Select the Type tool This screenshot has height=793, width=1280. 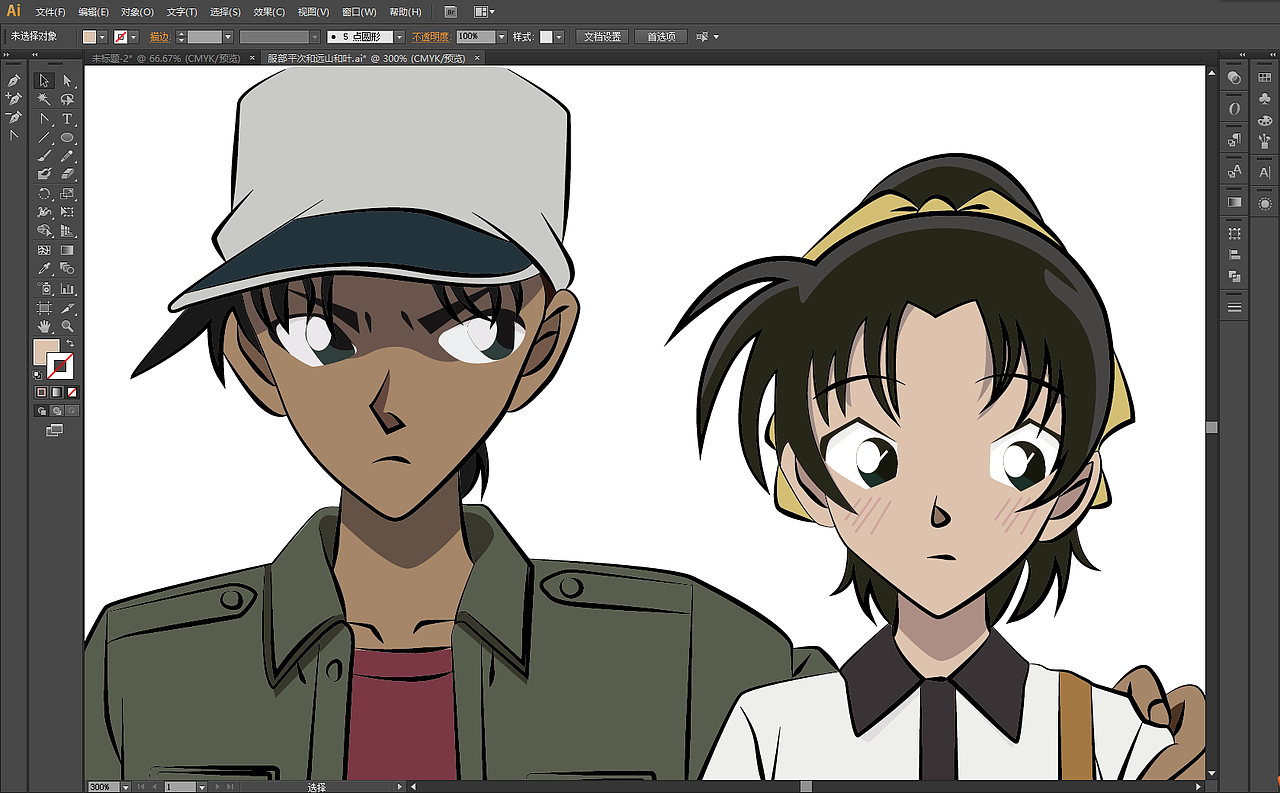coord(67,119)
